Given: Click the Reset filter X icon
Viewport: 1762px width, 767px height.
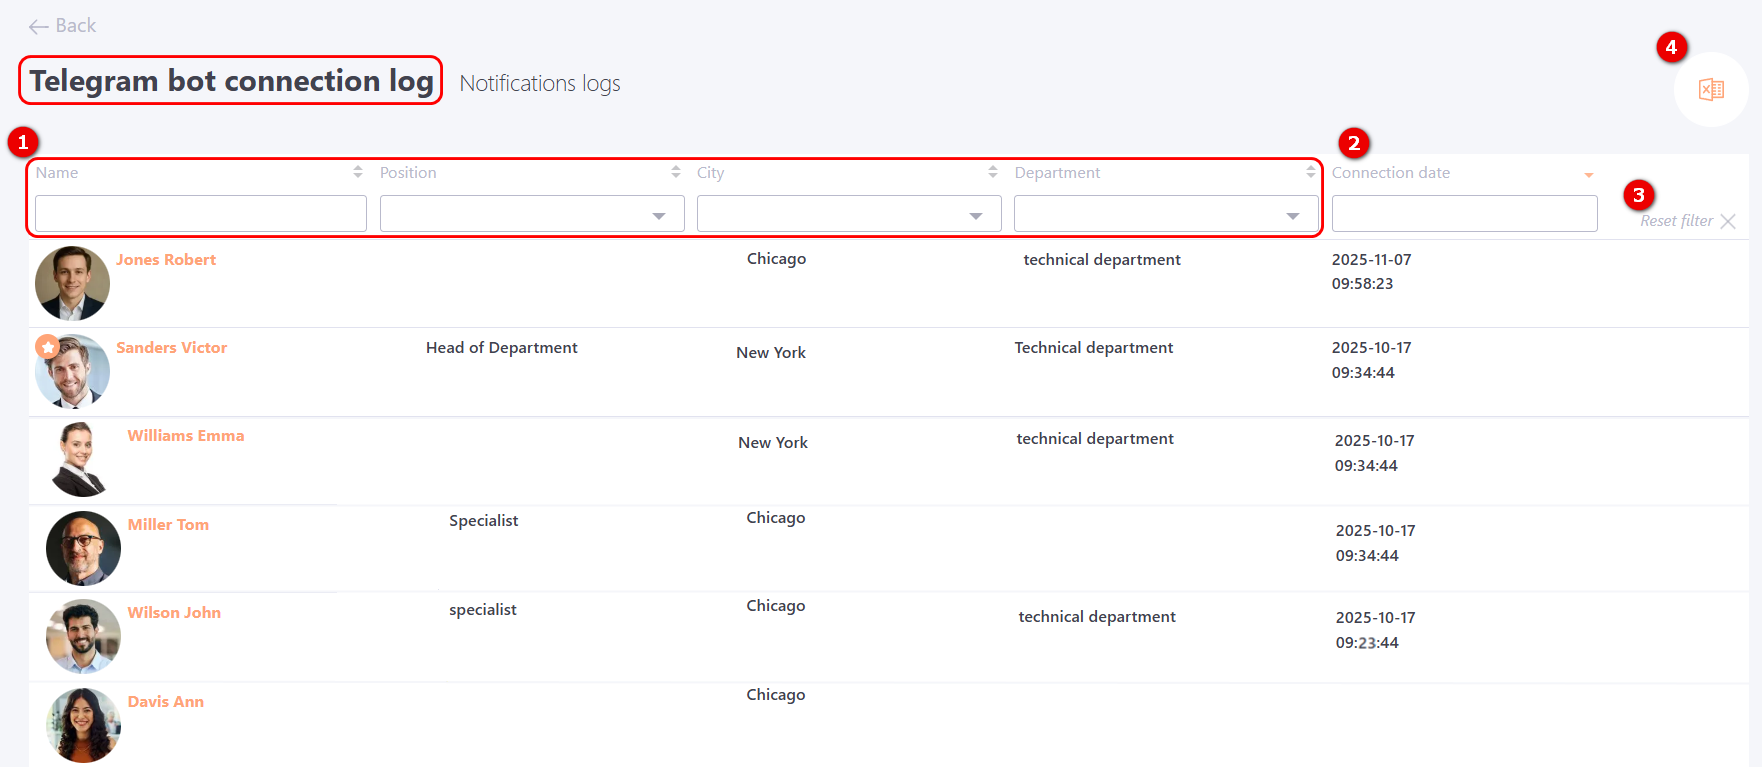Looking at the screenshot, I should (1728, 221).
